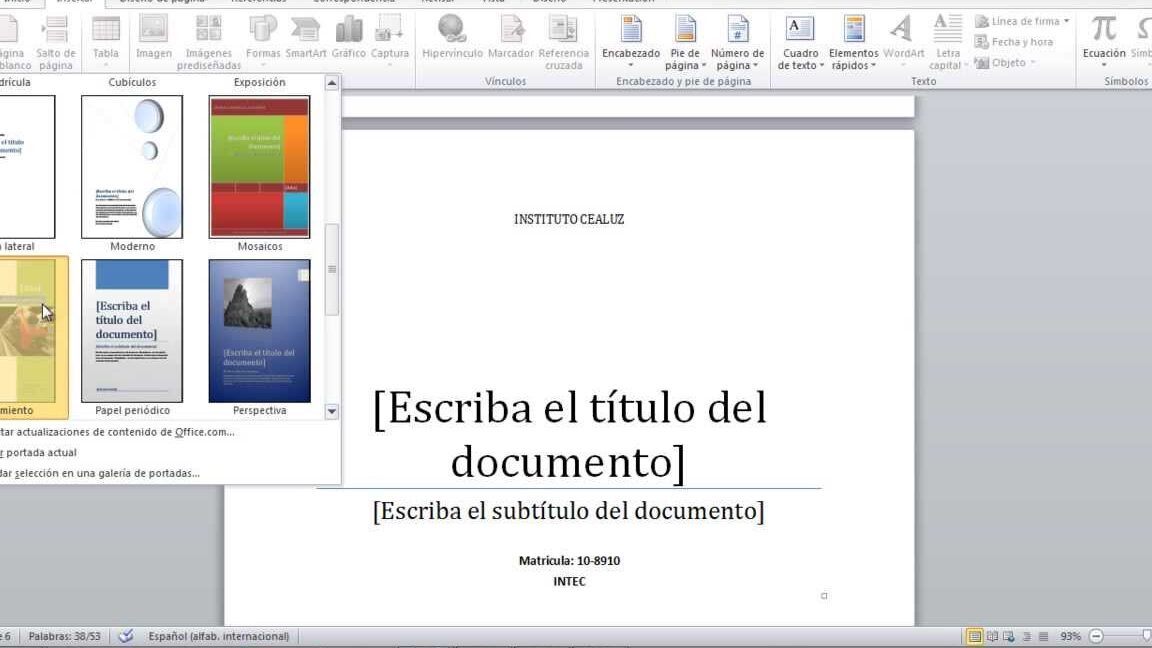Open Elementos rápidos quick parts
Screen dimensions: 1152x648
pos(854,41)
